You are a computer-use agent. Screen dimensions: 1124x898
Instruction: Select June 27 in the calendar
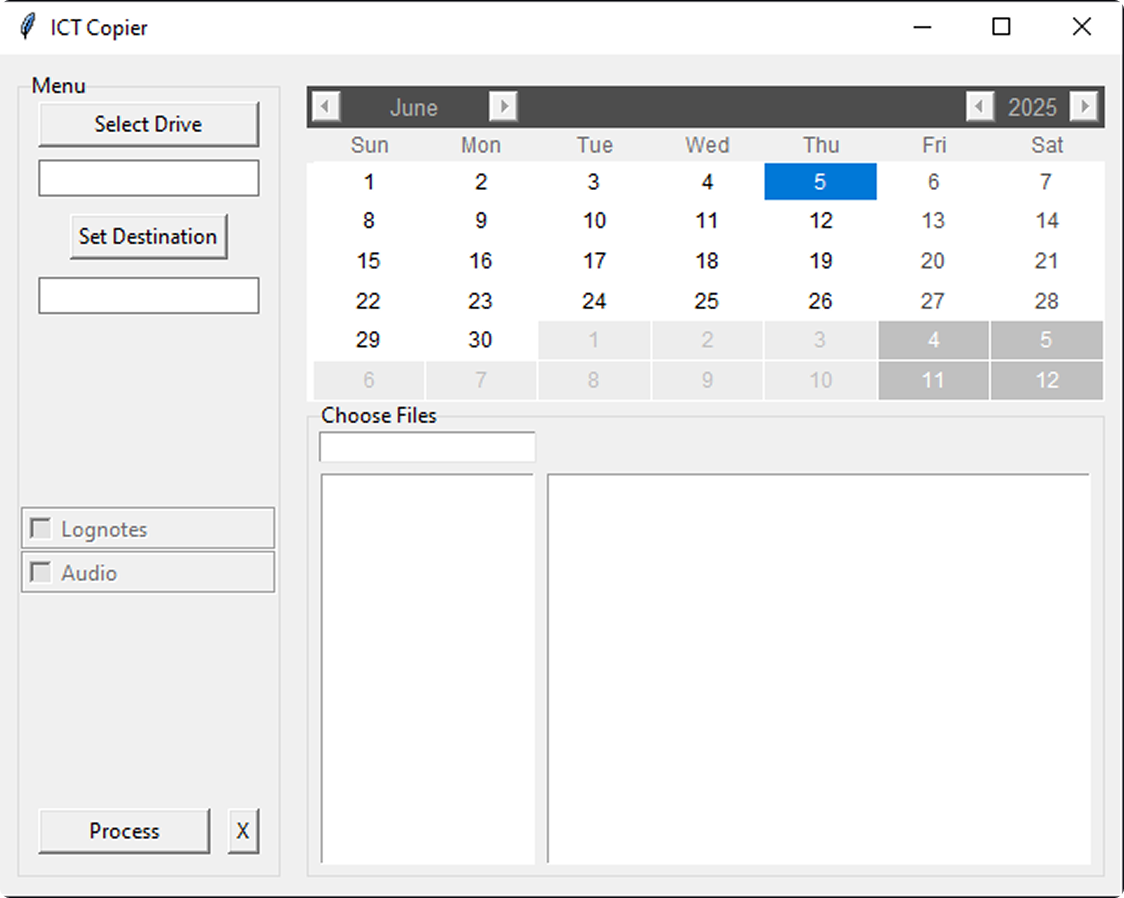[933, 301]
